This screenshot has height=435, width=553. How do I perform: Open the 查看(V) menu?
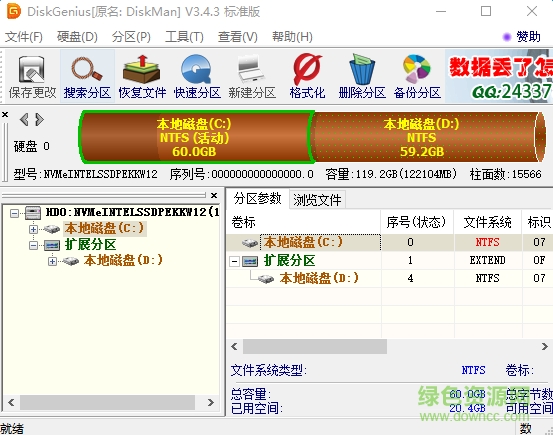238,37
